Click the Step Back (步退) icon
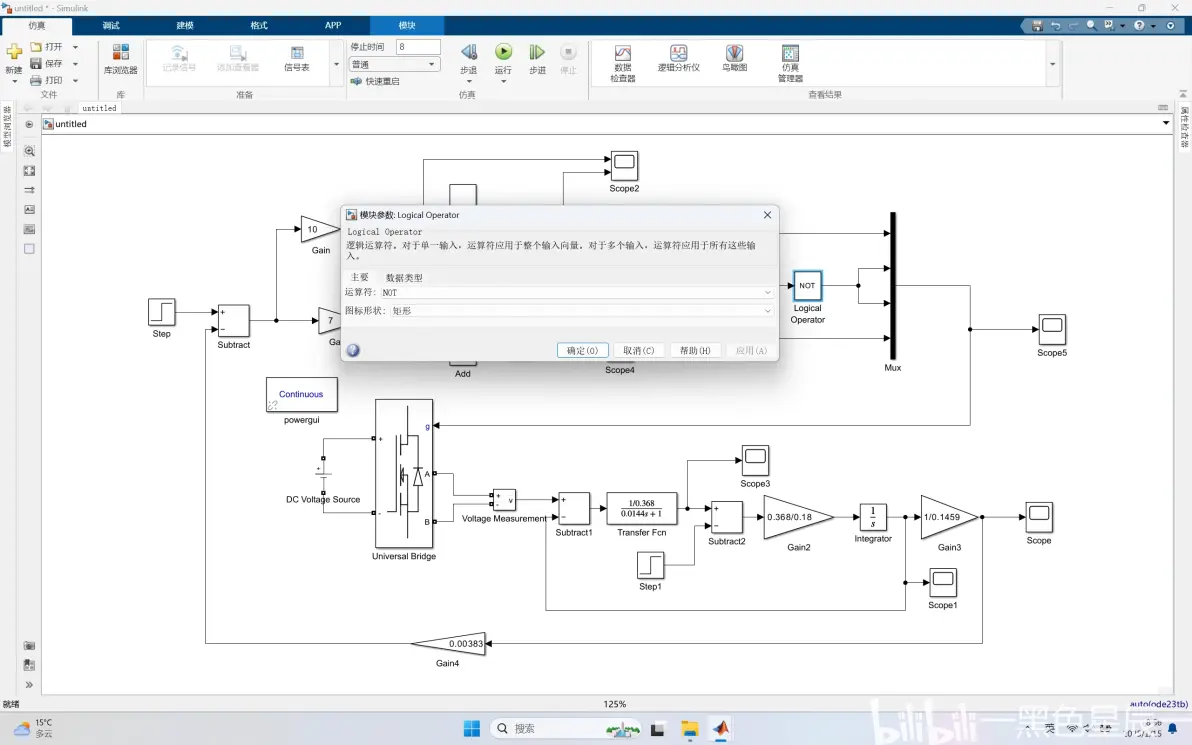The height and width of the screenshot is (745, 1192). (x=469, y=52)
